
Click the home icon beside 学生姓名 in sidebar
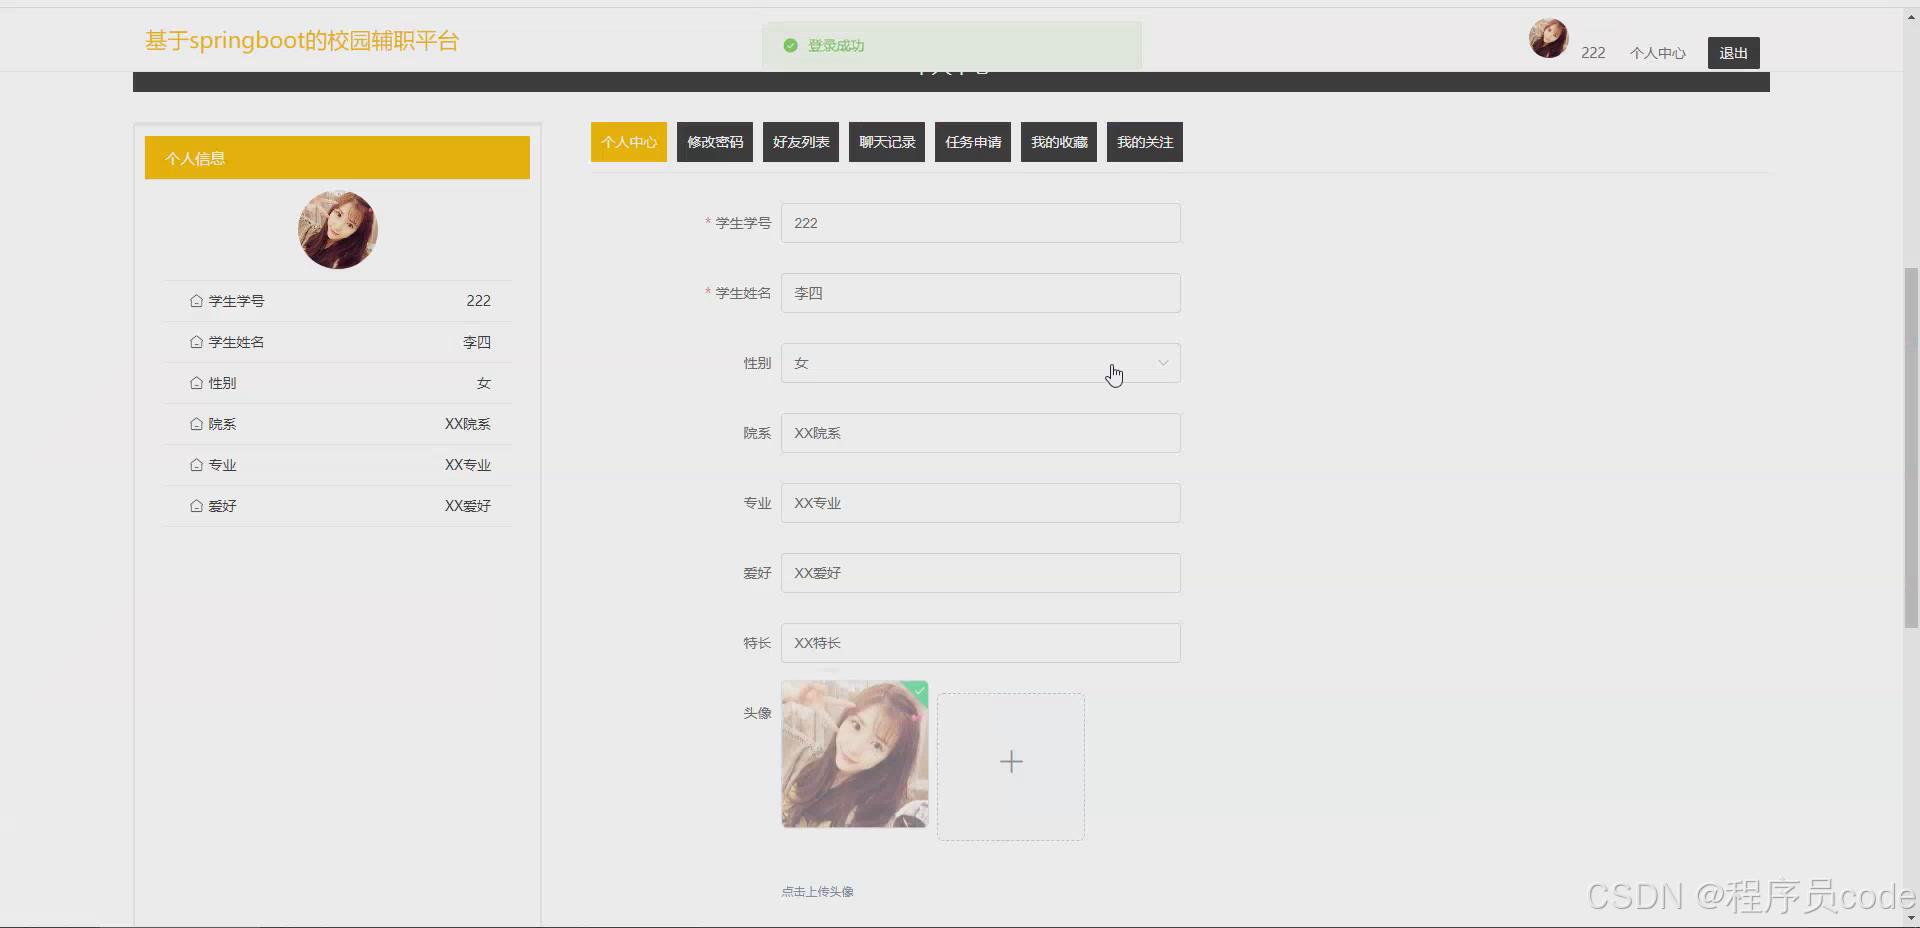click(196, 342)
